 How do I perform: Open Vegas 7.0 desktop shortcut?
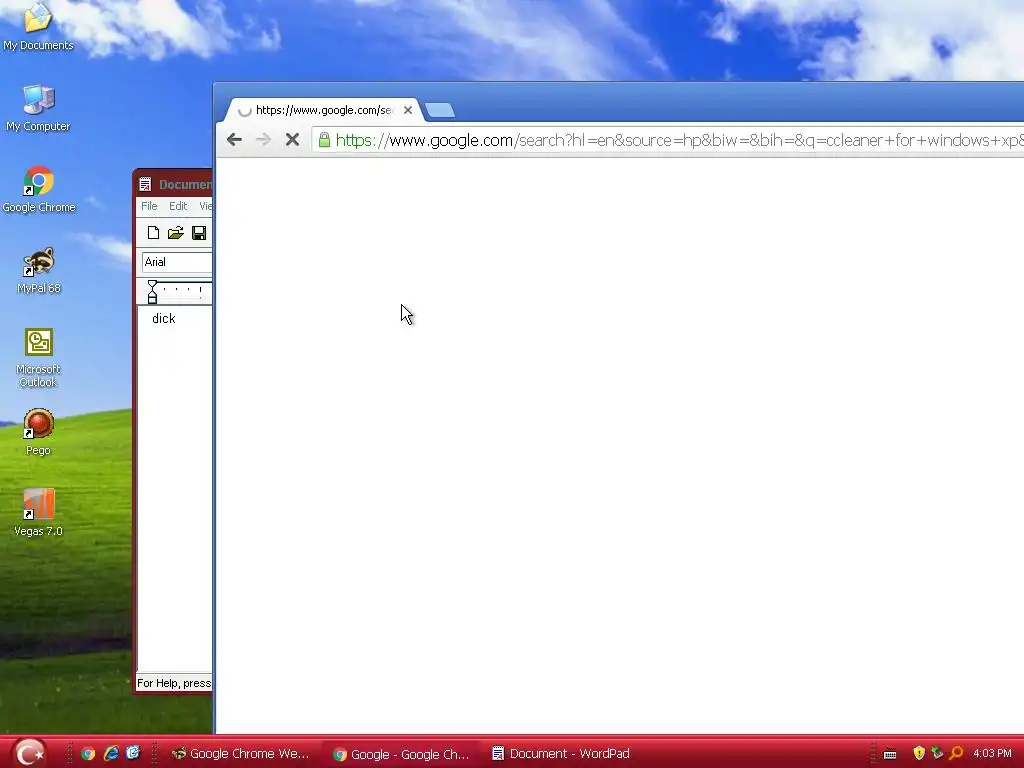(39, 513)
